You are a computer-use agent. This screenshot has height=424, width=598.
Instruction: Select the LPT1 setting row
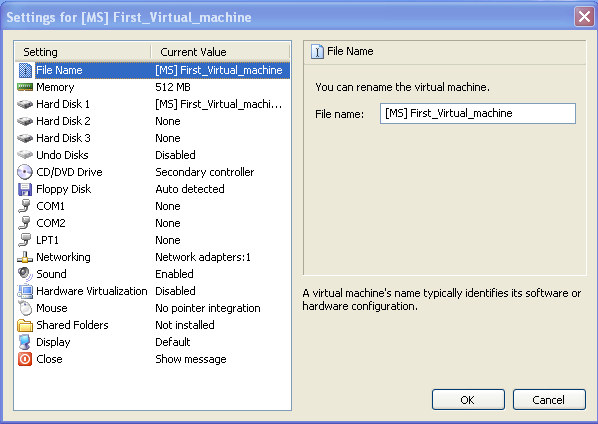[153, 240]
